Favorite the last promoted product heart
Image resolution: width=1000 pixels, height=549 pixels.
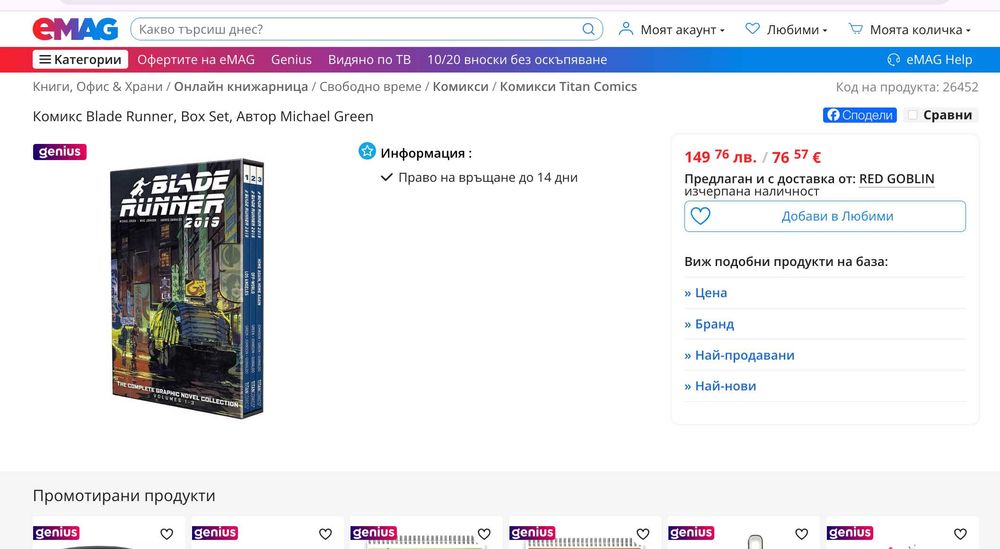tap(960, 534)
